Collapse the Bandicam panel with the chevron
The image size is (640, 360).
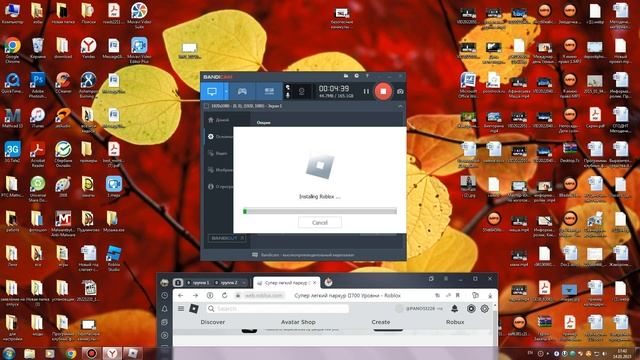point(400,106)
